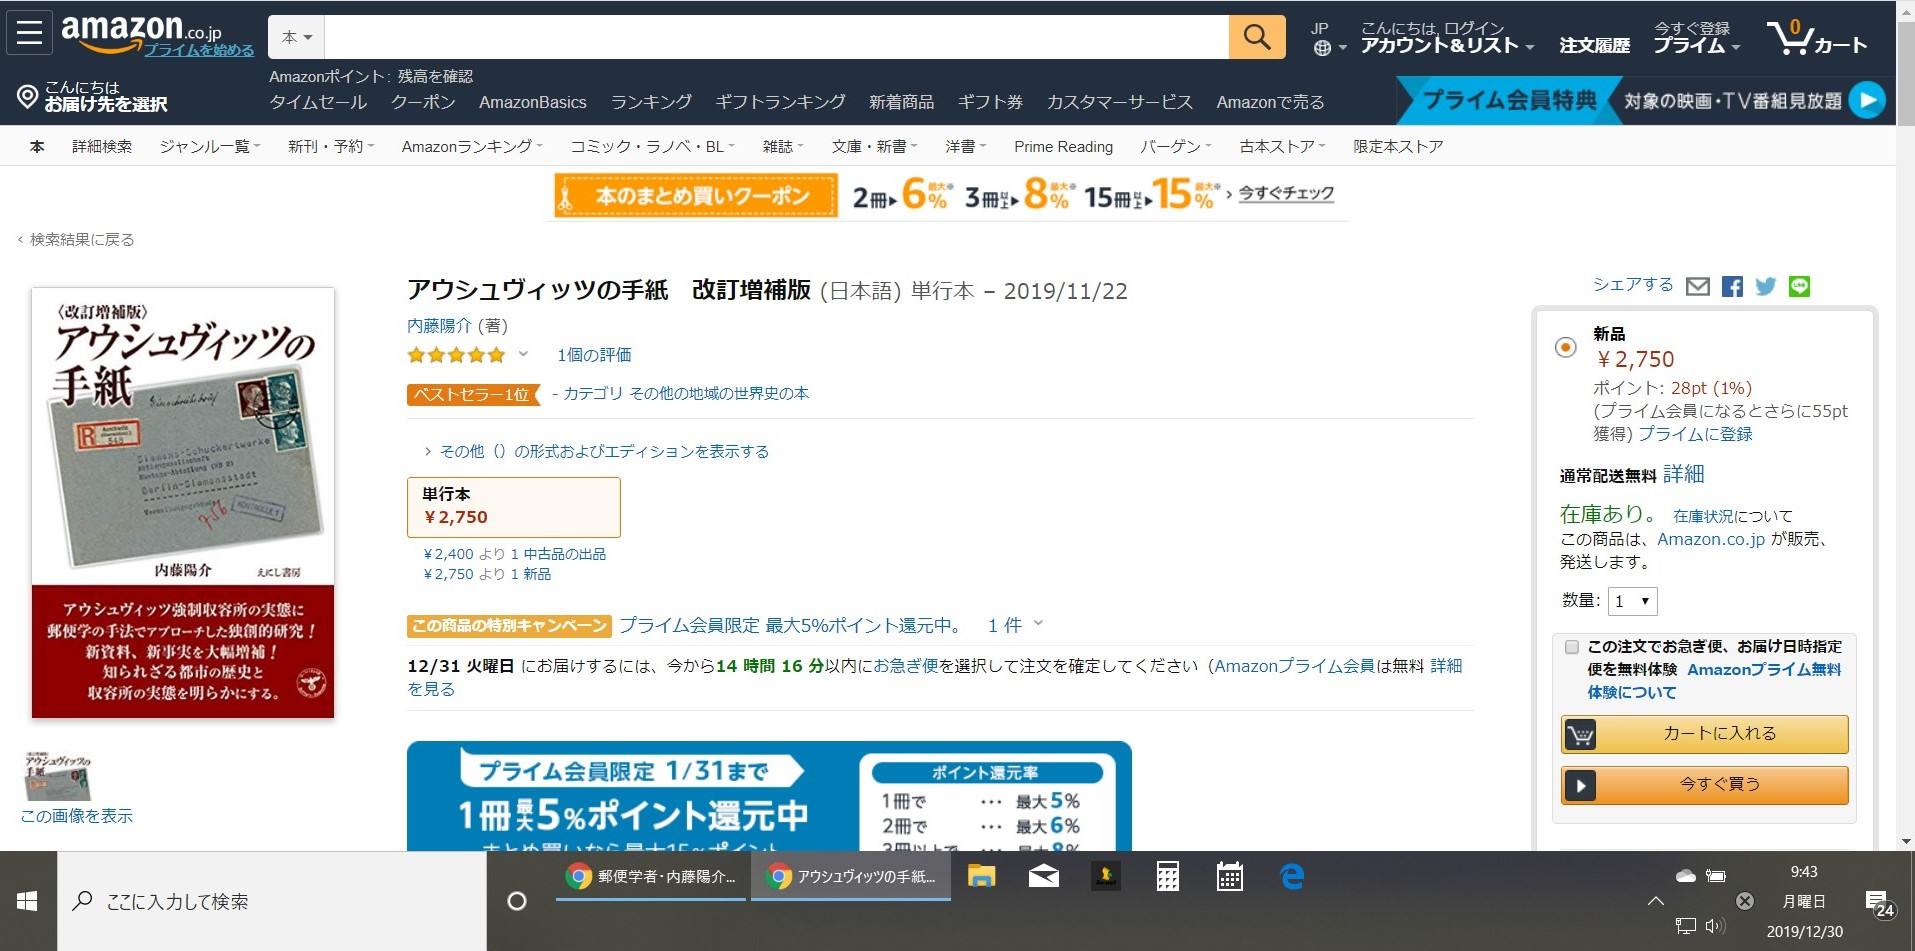Select the 単行本 ¥2,750 format button
This screenshot has height=951, width=1915.
tap(514, 507)
